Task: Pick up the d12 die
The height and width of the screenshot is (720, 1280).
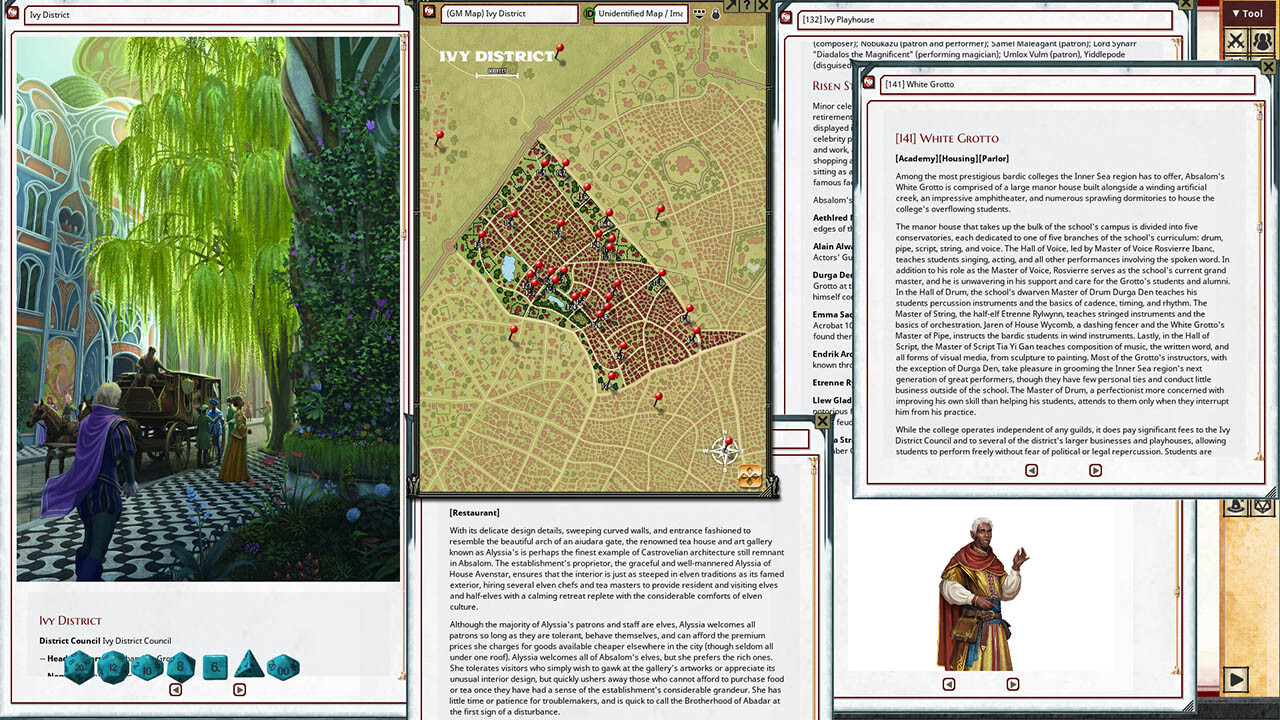Action: pyautogui.click(x=113, y=667)
